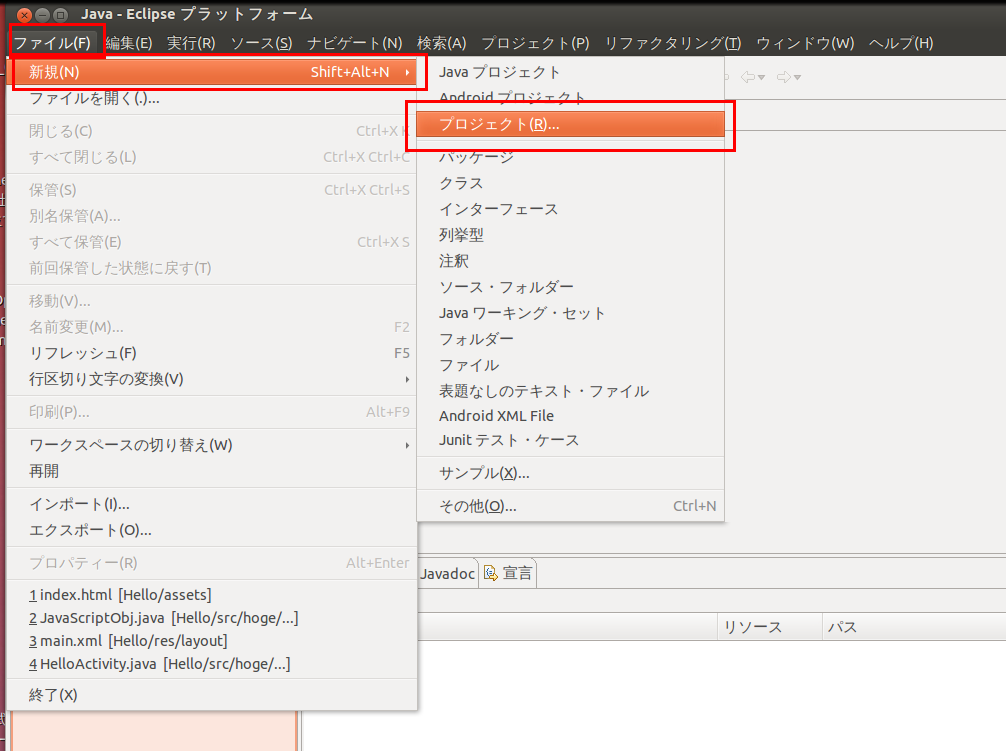Open the forward history dropdown arrow
1006x751 pixels.
click(797, 78)
